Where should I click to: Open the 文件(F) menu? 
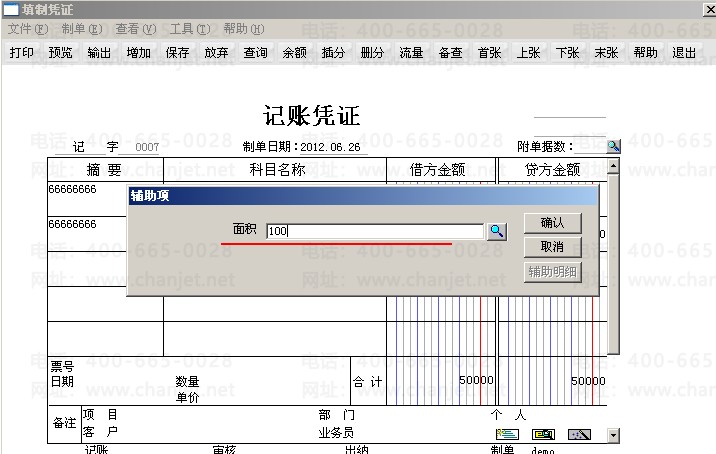tap(28, 29)
